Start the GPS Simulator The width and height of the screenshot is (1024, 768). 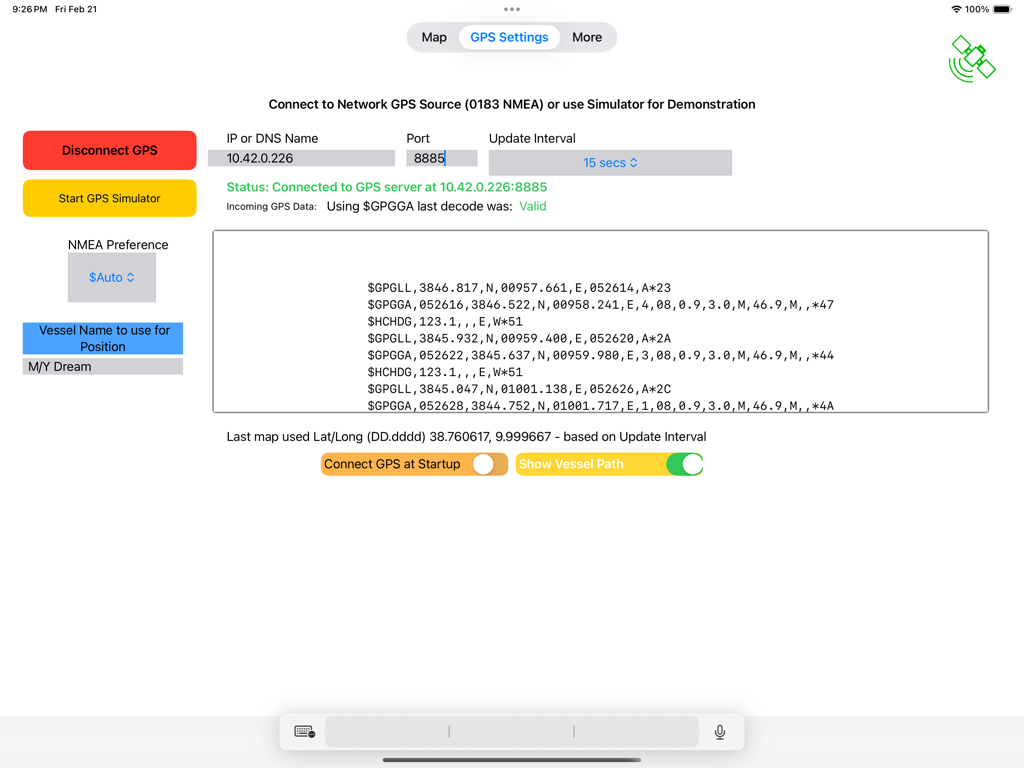coord(109,198)
